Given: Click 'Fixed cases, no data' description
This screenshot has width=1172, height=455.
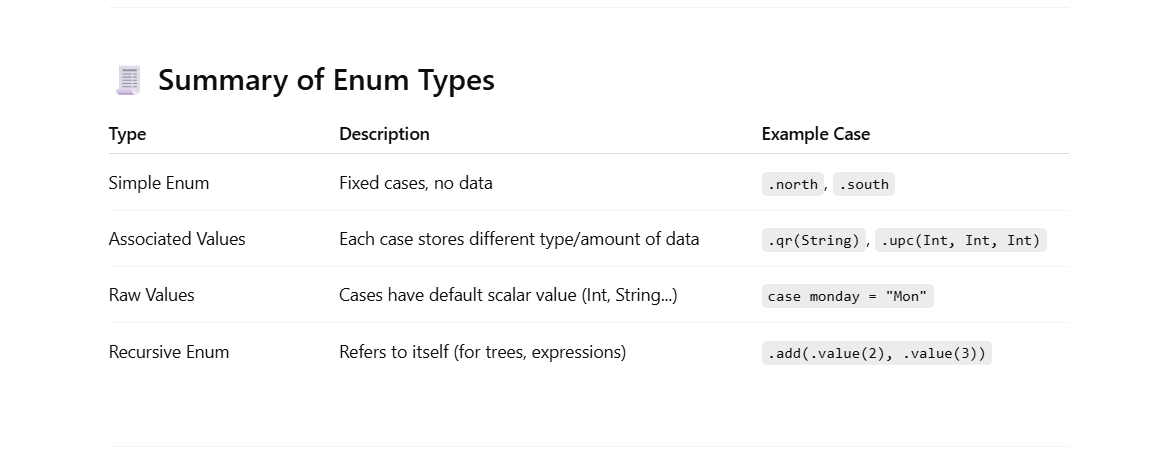Looking at the screenshot, I should tap(416, 183).
